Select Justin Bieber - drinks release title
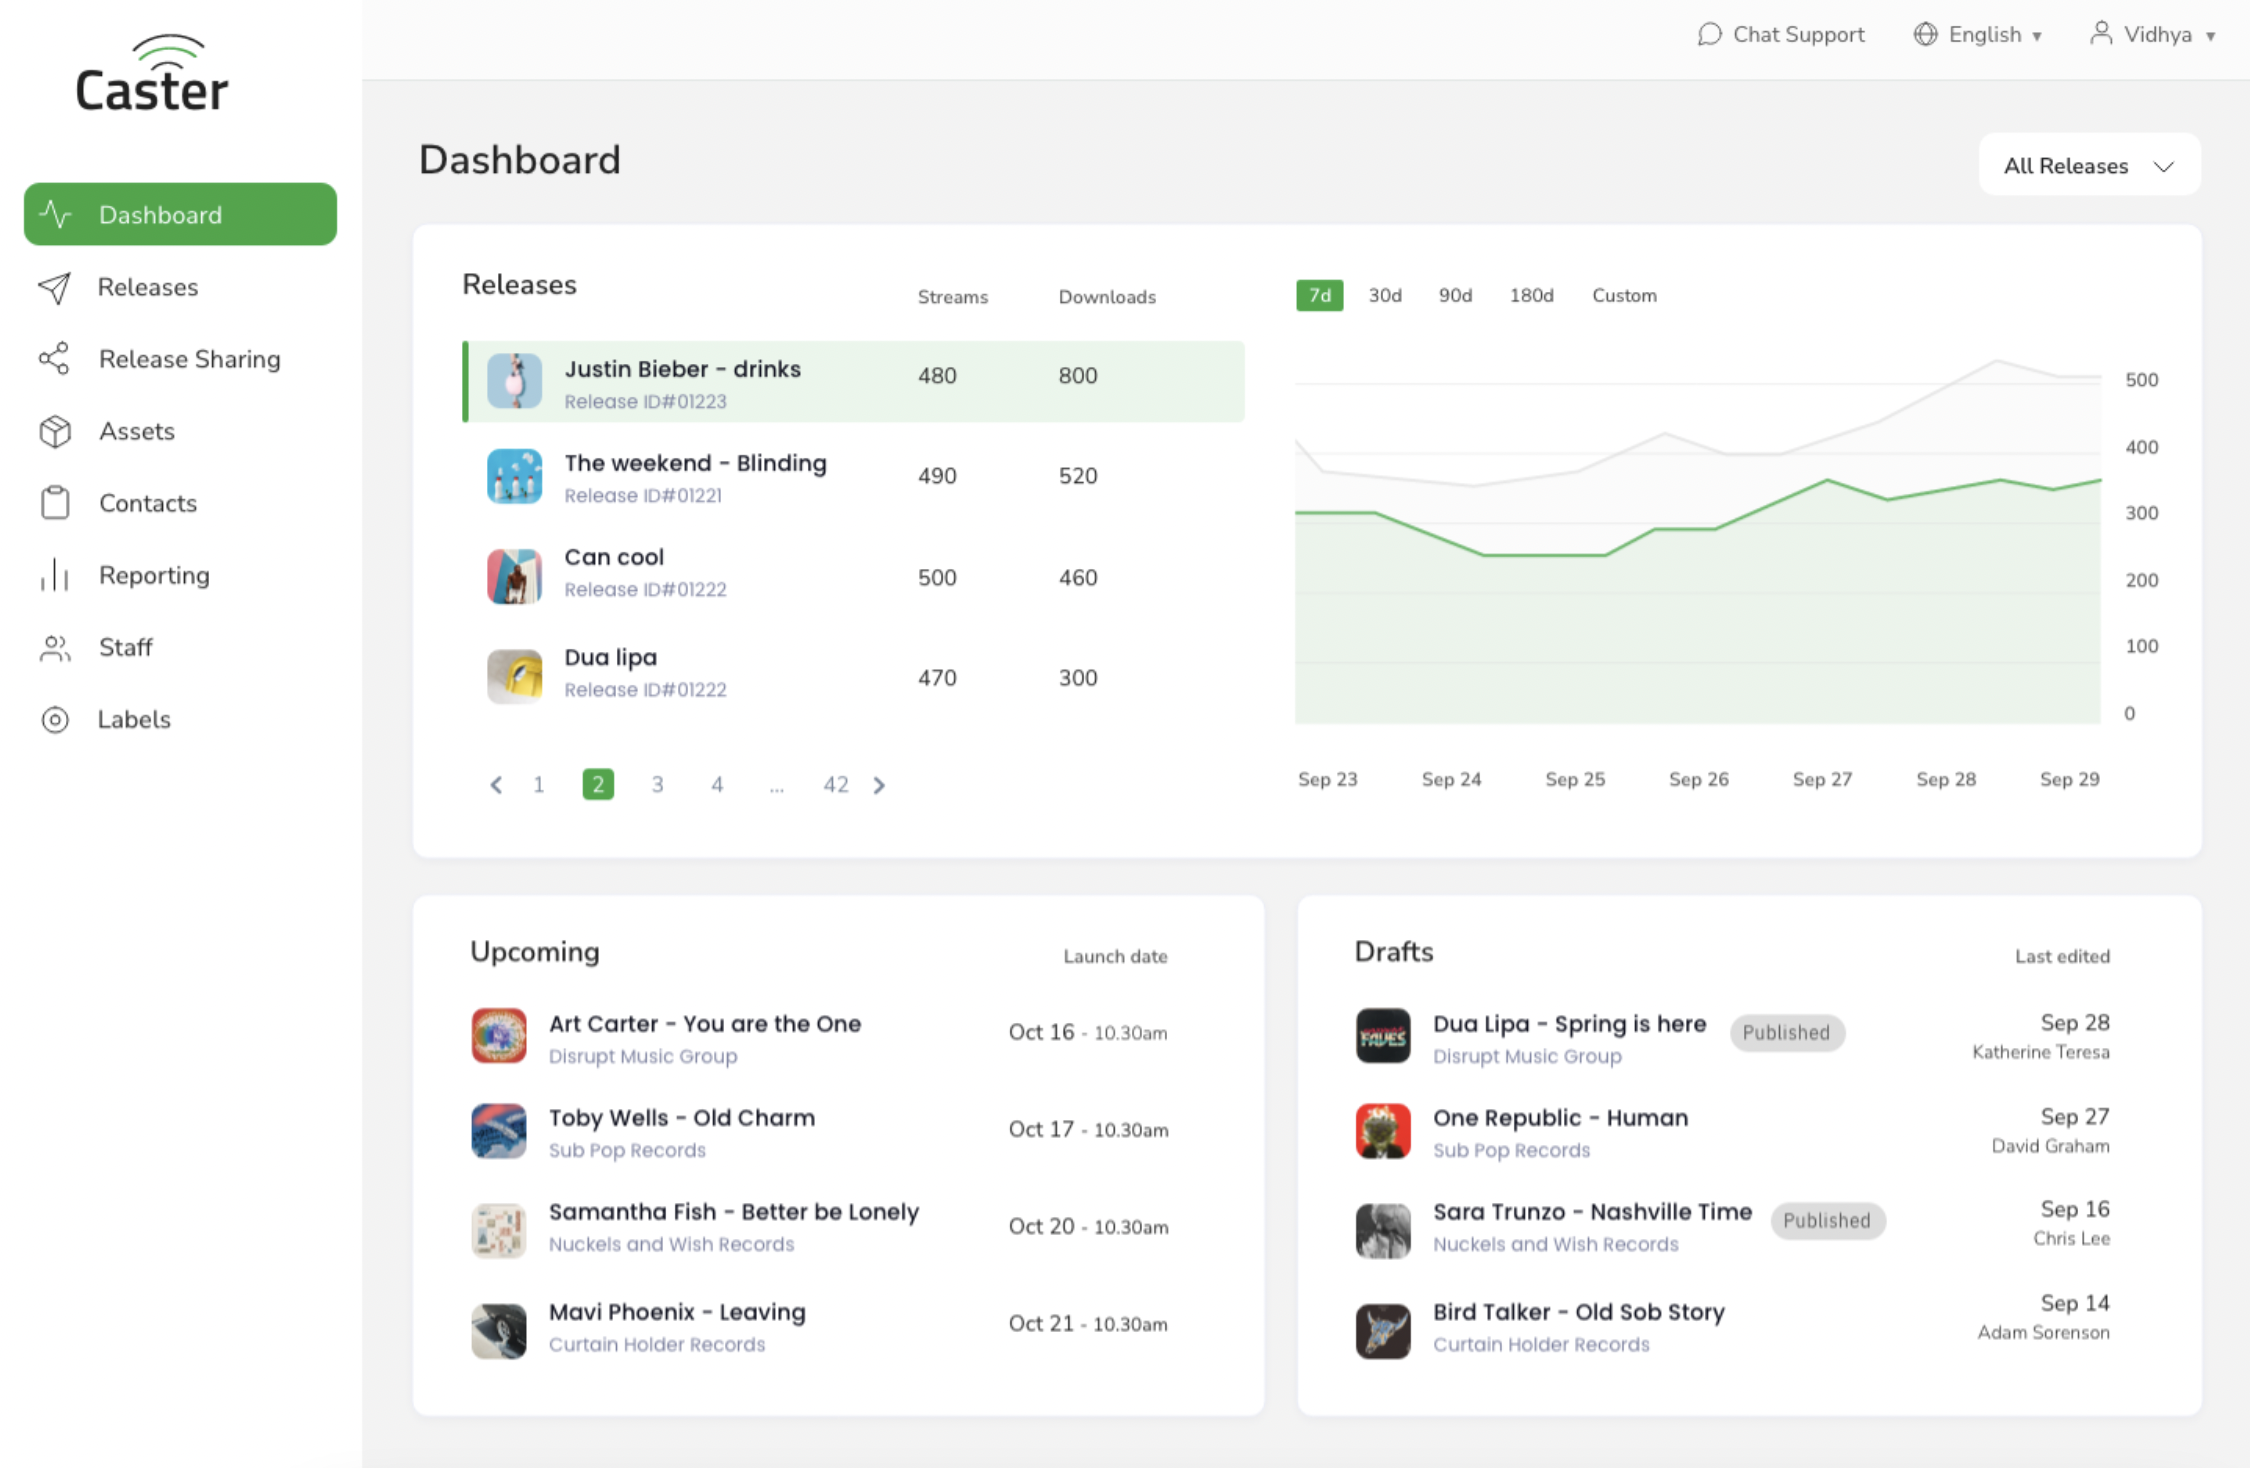2250x1468 pixels. (682, 369)
